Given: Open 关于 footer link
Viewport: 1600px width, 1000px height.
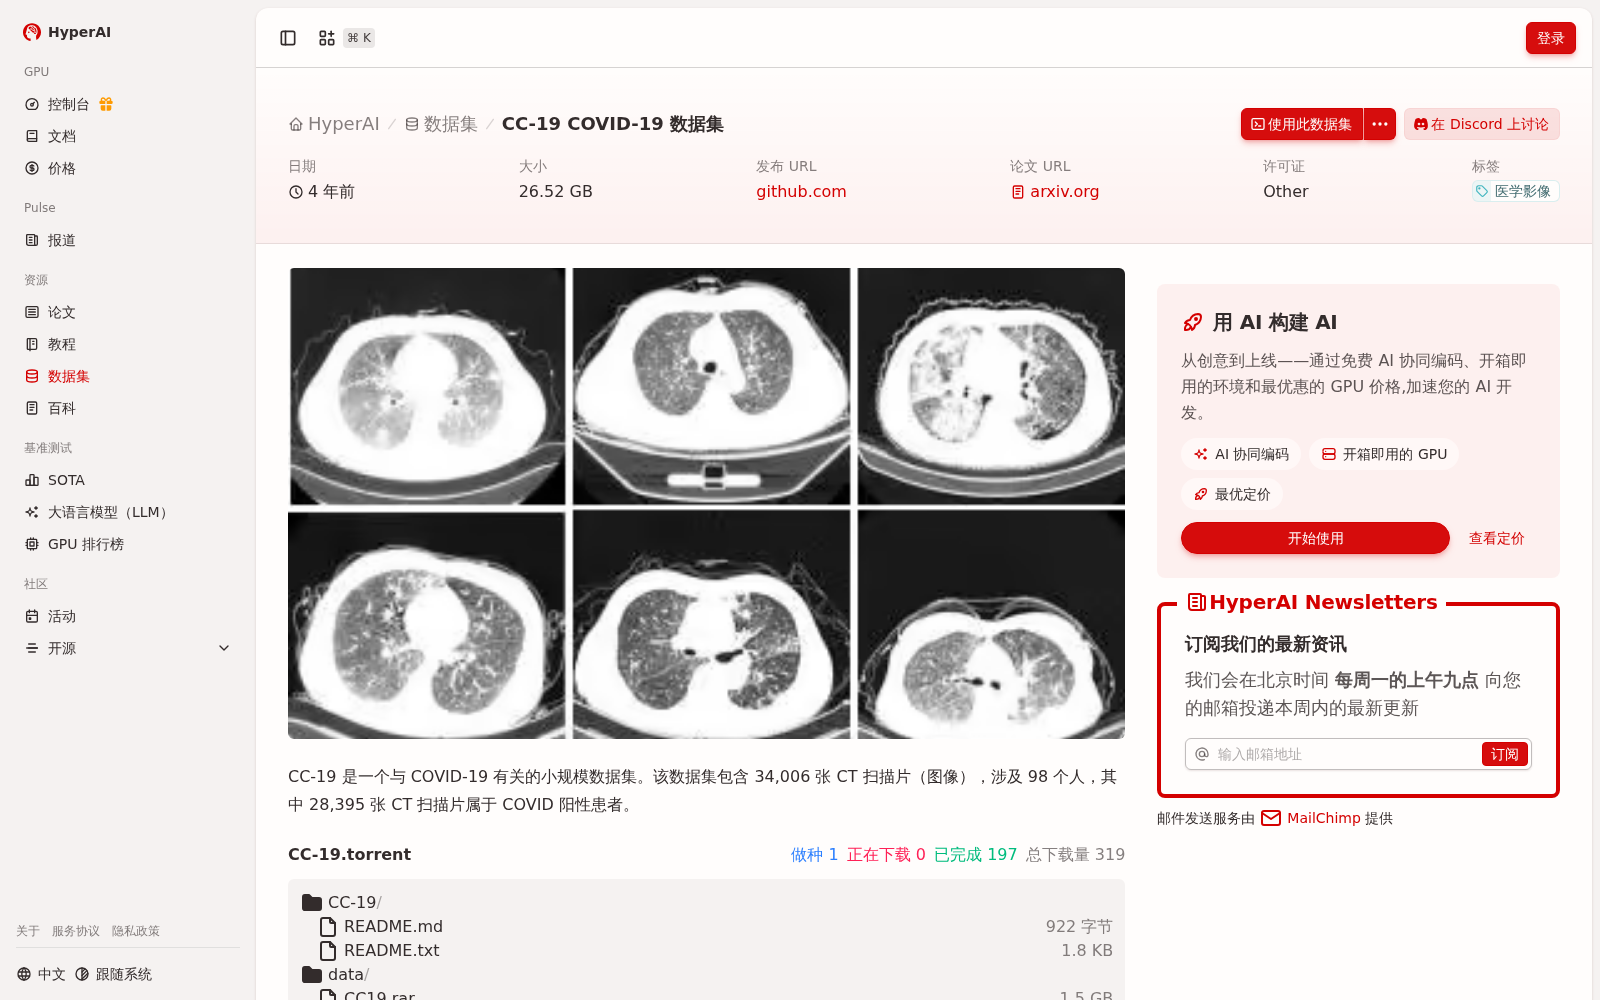Looking at the screenshot, I should point(28,931).
